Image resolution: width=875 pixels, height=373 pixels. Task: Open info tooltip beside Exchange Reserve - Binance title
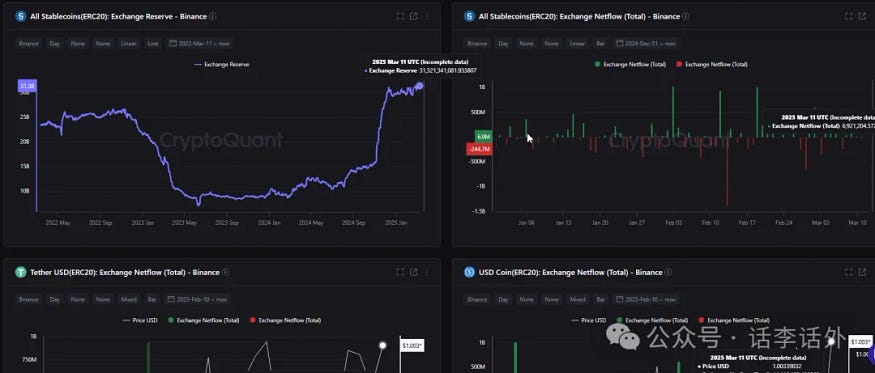213,16
